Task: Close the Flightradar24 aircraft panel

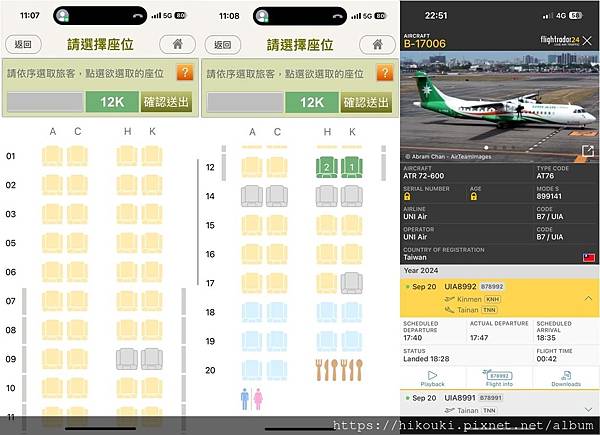Action: point(587,41)
